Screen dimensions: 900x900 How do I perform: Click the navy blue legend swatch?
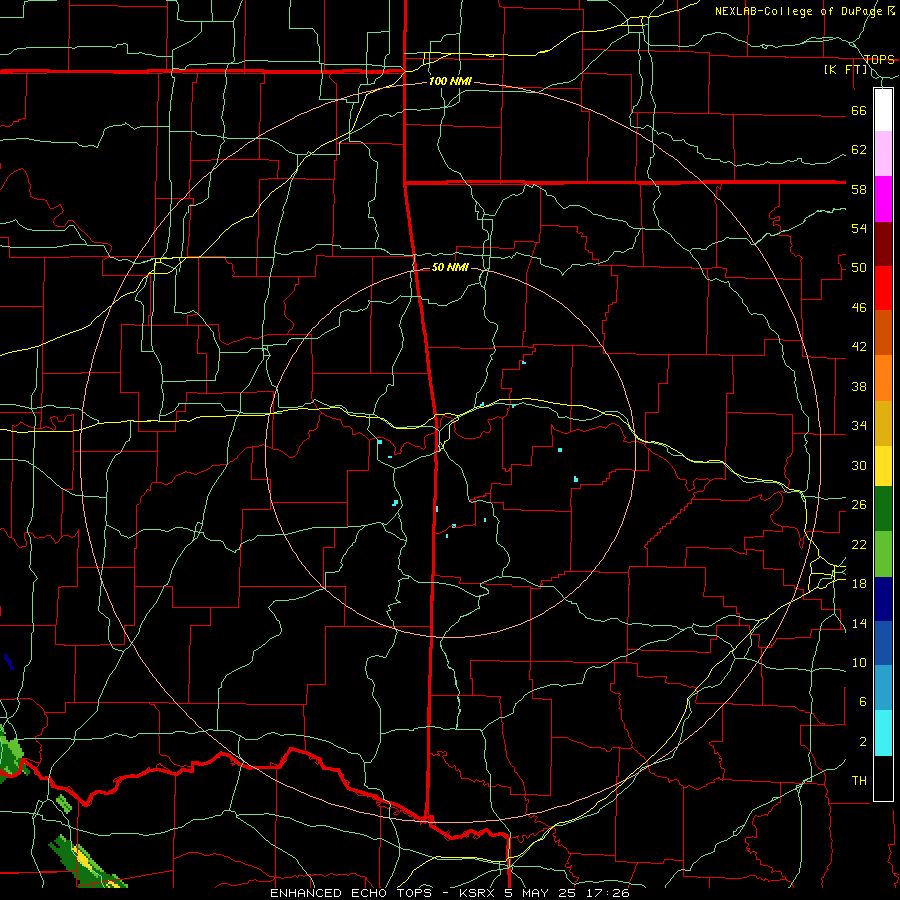click(883, 599)
